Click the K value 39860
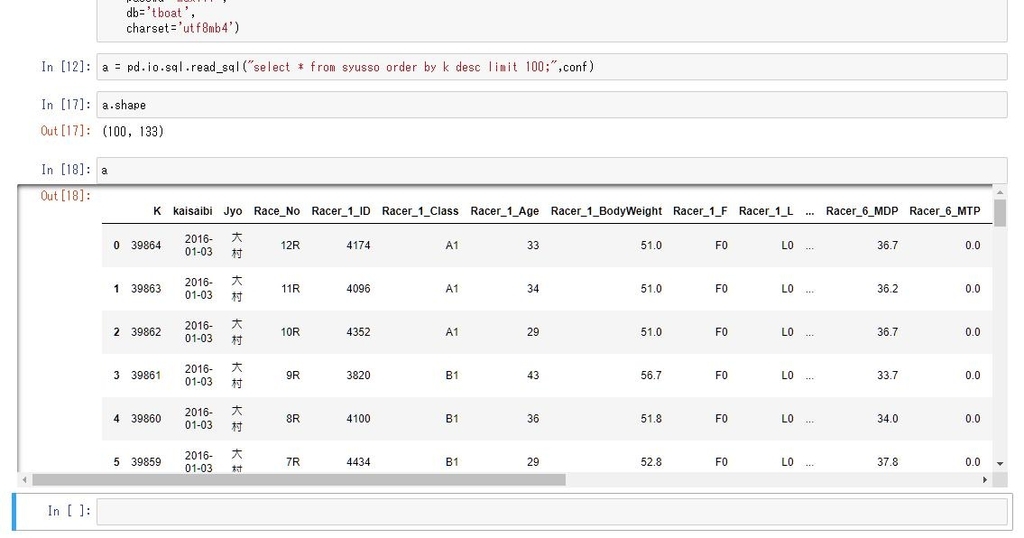This screenshot has height=538, width=1024. pos(146,419)
